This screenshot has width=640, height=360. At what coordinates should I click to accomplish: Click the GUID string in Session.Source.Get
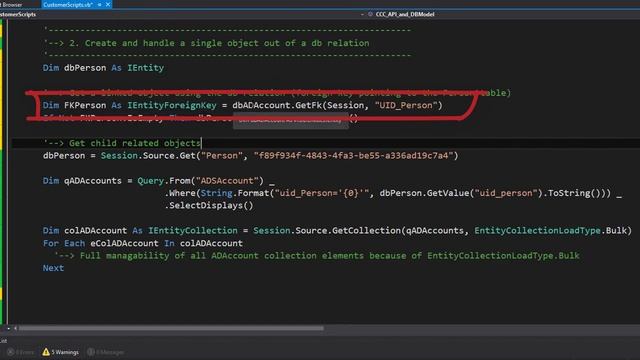pyautogui.click(x=353, y=156)
